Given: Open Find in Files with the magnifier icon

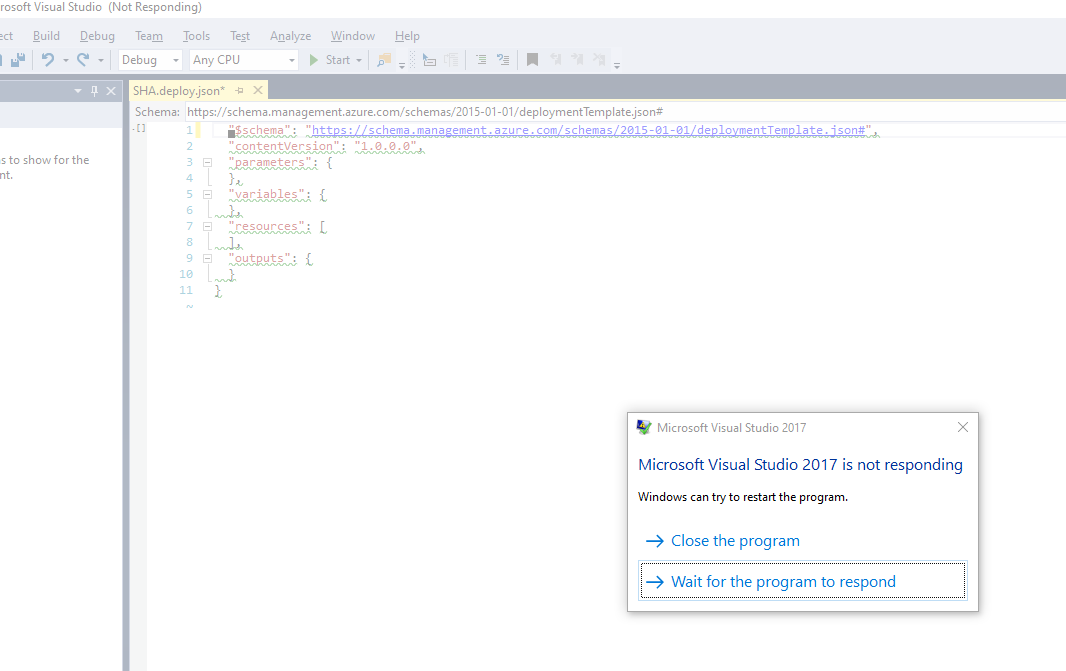Looking at the screenshot, I should [x=384, y=59].
